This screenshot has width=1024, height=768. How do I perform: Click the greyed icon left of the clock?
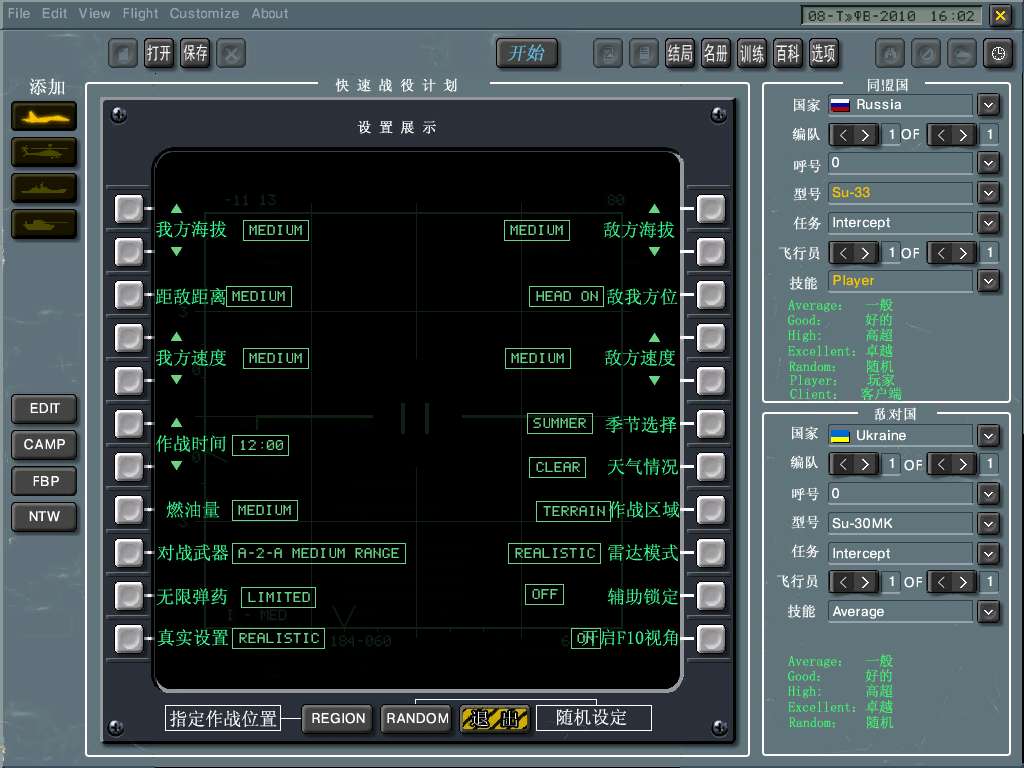[962, 54]
